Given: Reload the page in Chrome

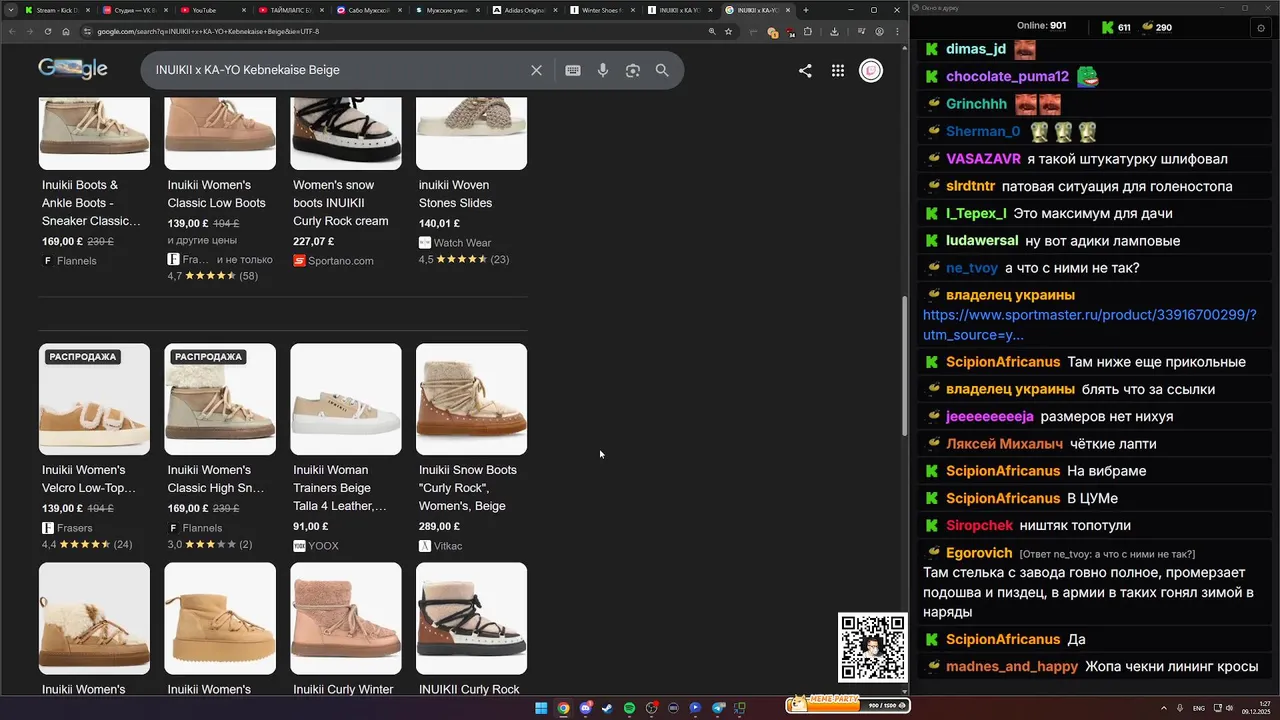Looking at the screenshot, I should tap(47, 31).
